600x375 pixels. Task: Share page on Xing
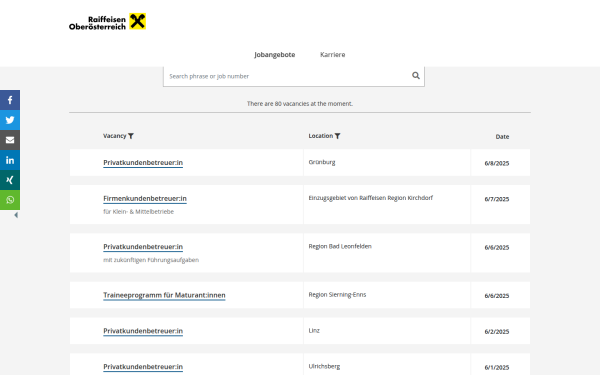(x=10, y=180)
